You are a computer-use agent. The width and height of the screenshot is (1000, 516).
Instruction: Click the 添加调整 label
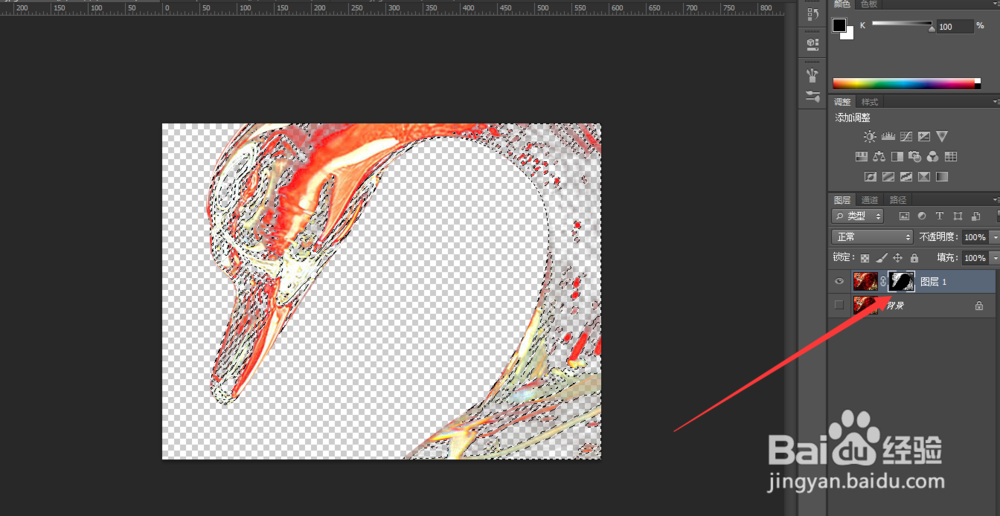click(852, 118)
